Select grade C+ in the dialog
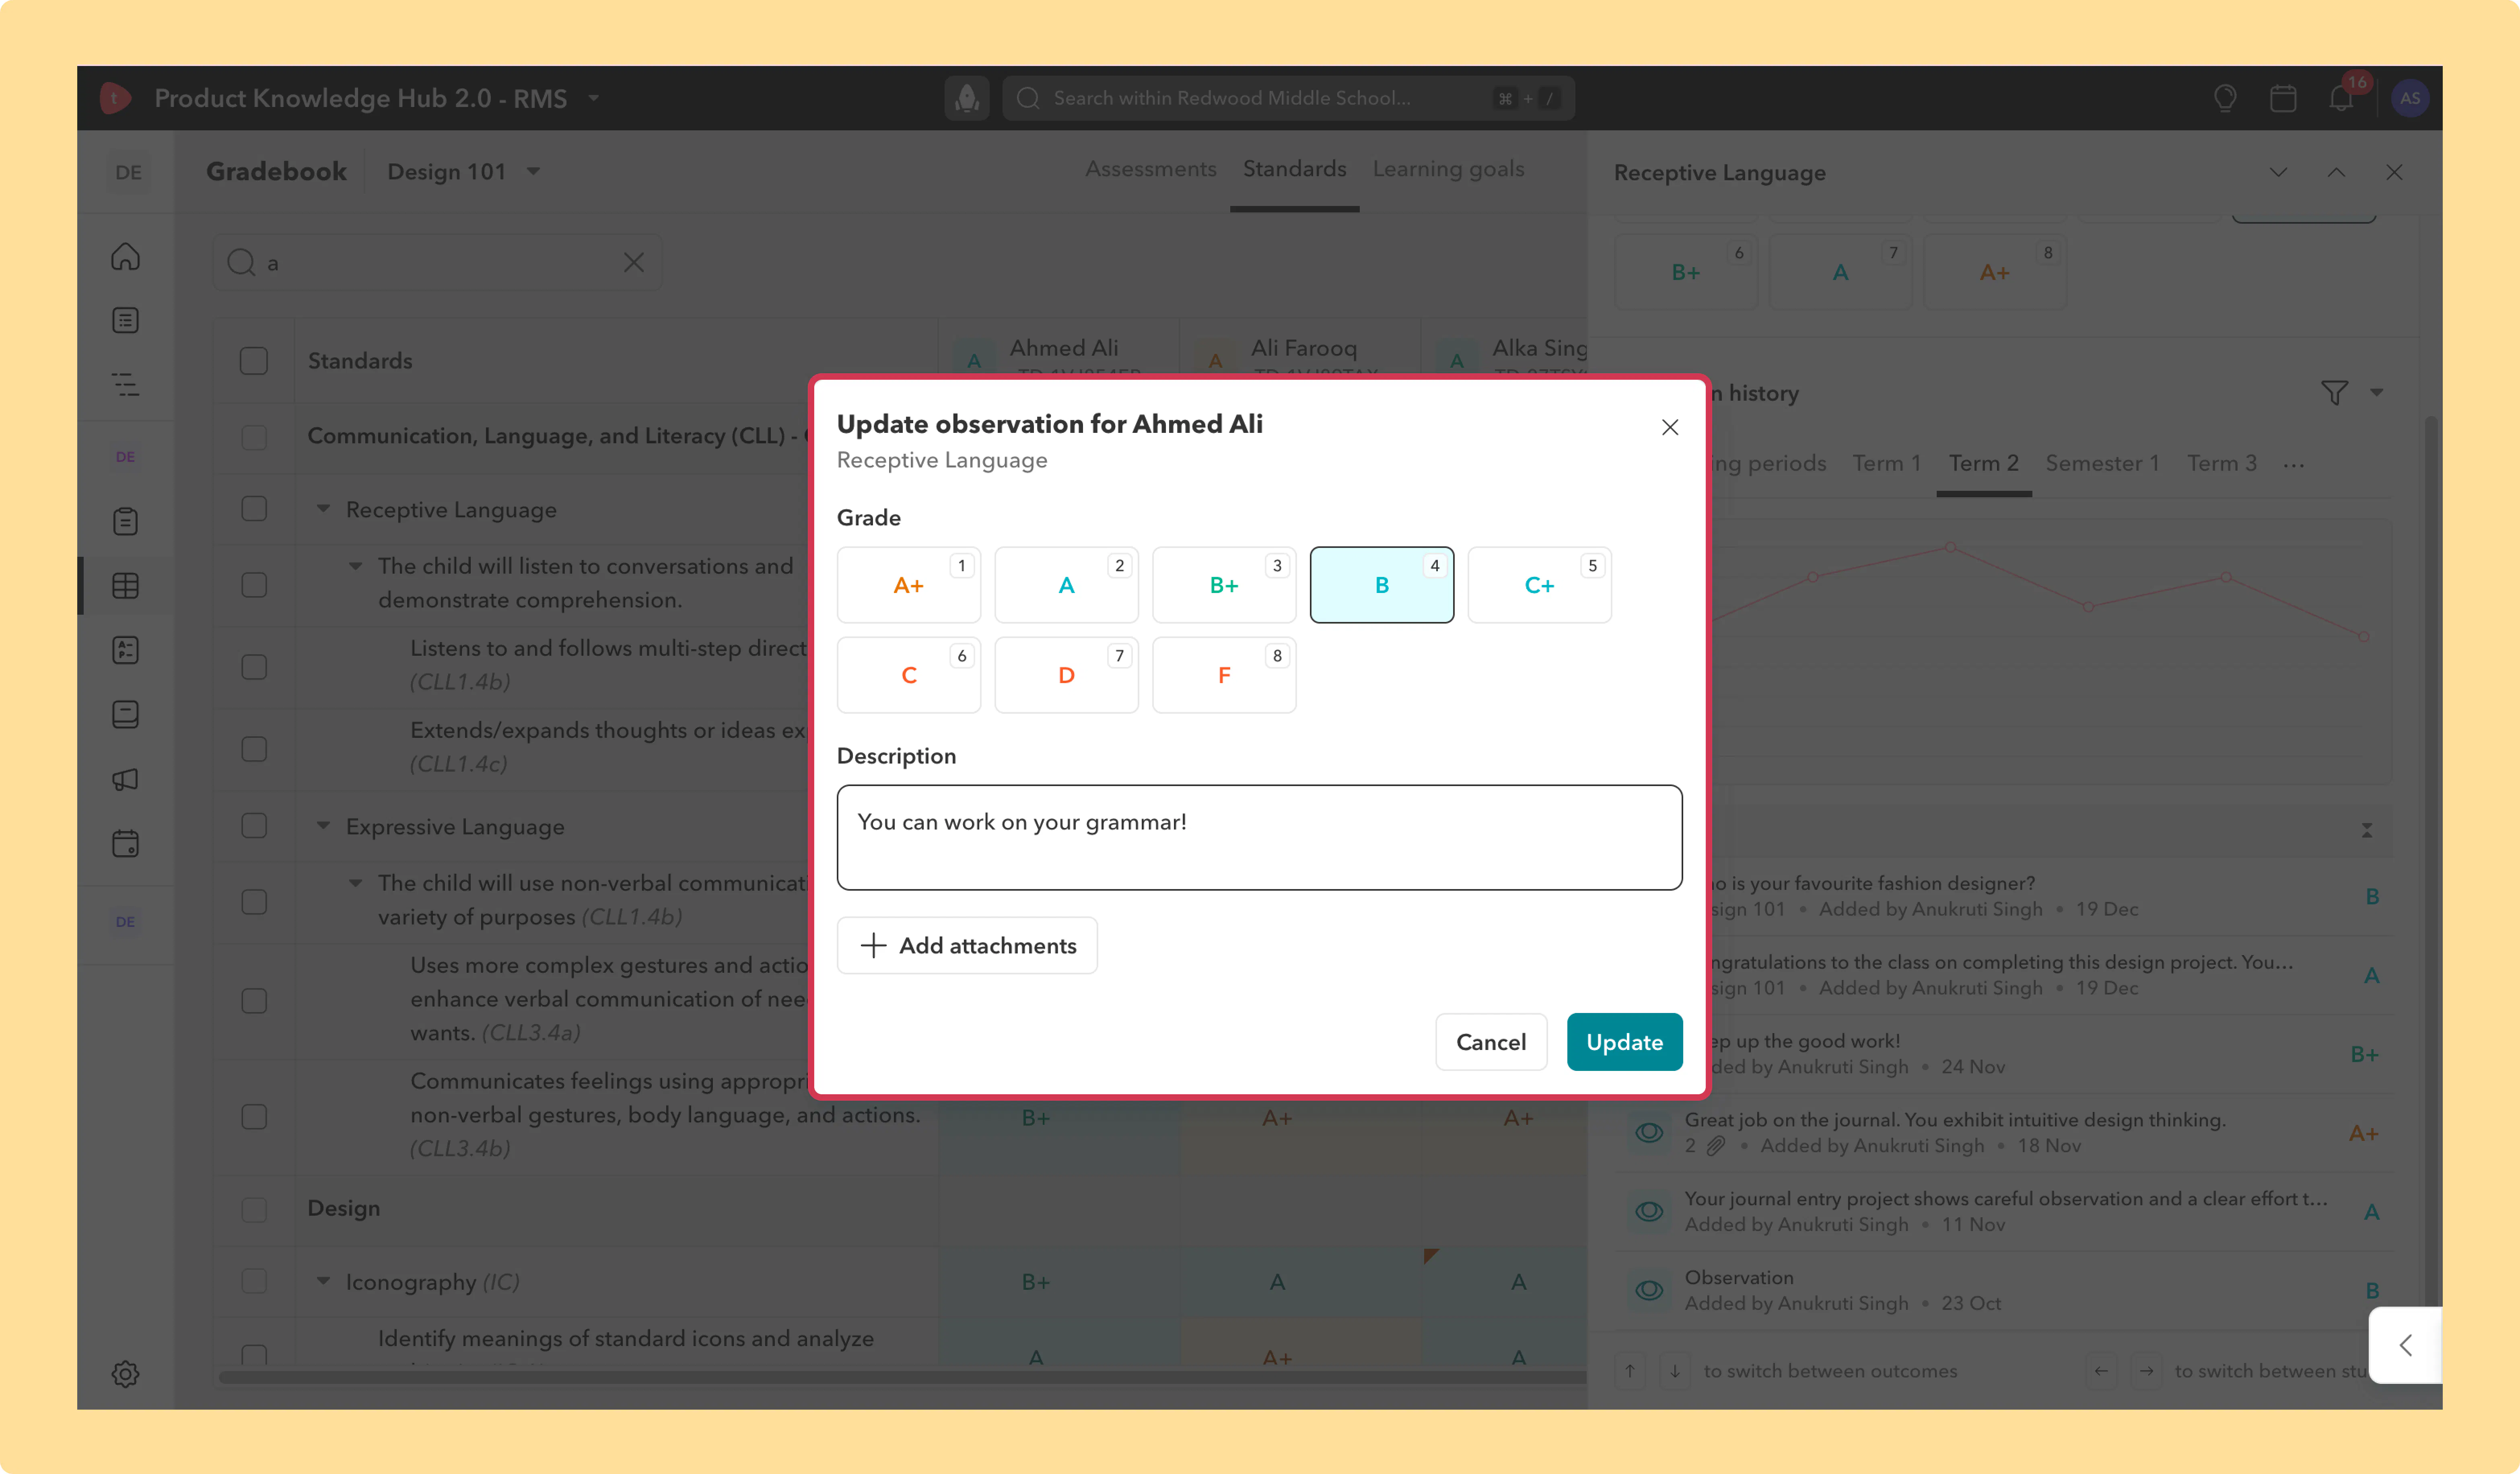The height and width of the screenshot is (1474, 2520). click(1539, 585)
